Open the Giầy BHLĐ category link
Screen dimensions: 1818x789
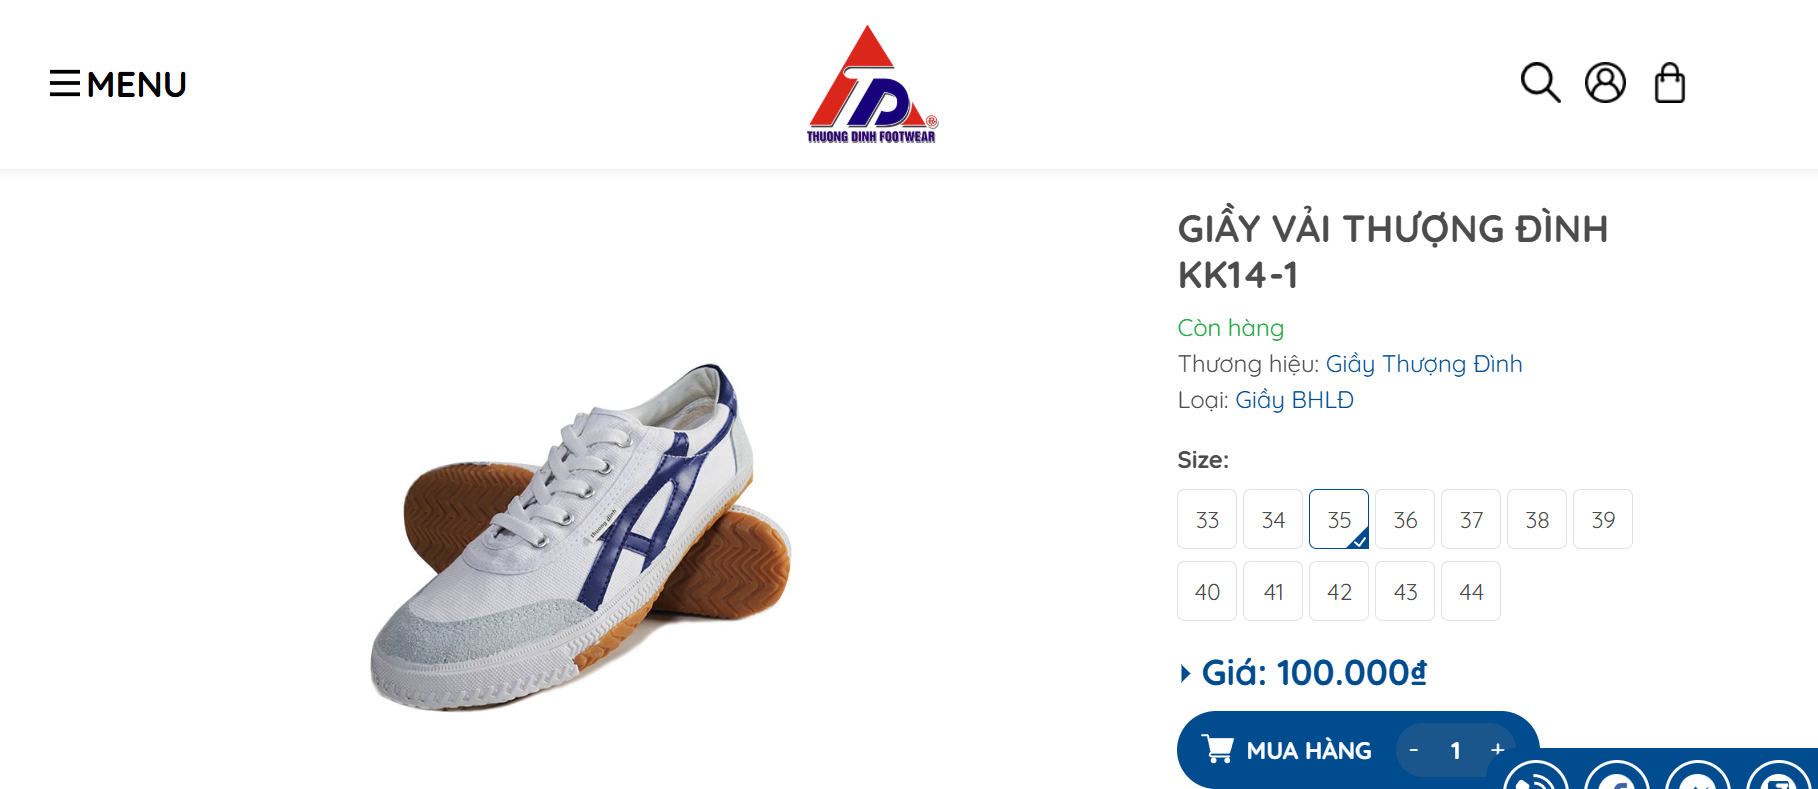(x=1294, y=400)
